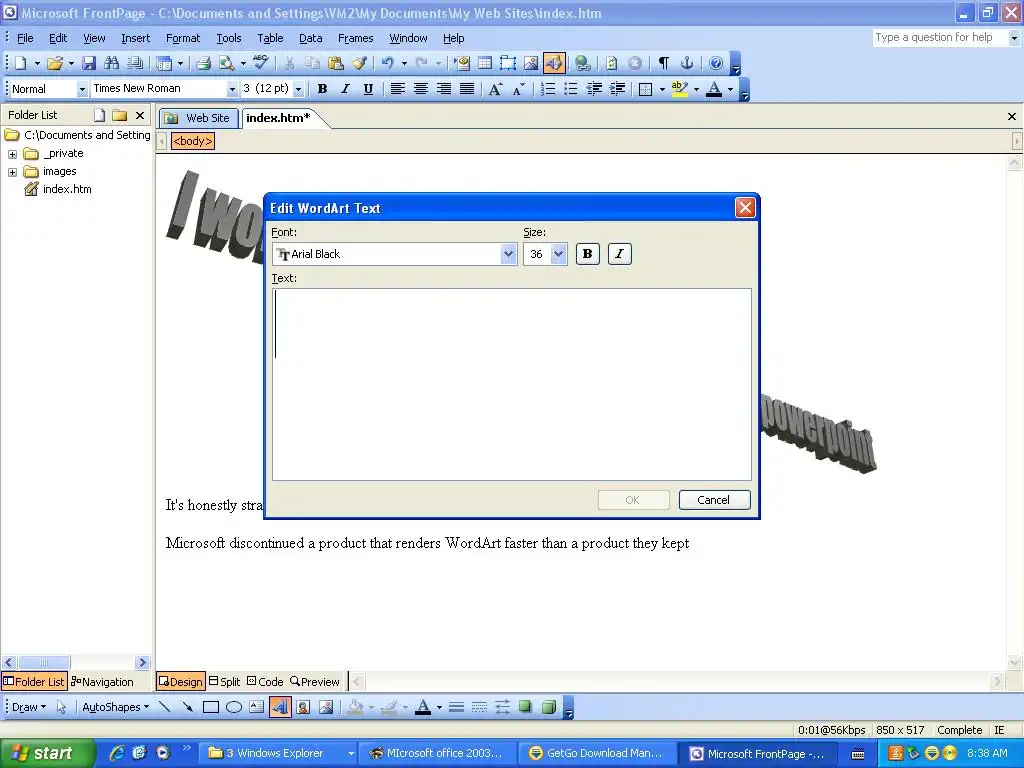The image size is (1024, 768).
Task: Click the <body> tag selector
Action: click(x=193, y=141)
